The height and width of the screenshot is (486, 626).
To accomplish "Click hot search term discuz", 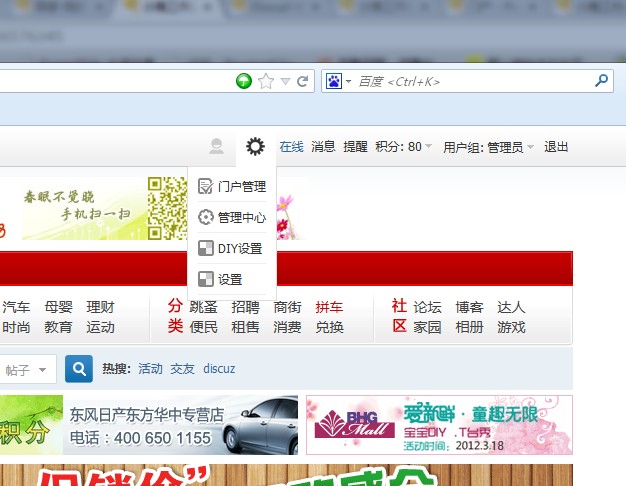I will point(219,369).
